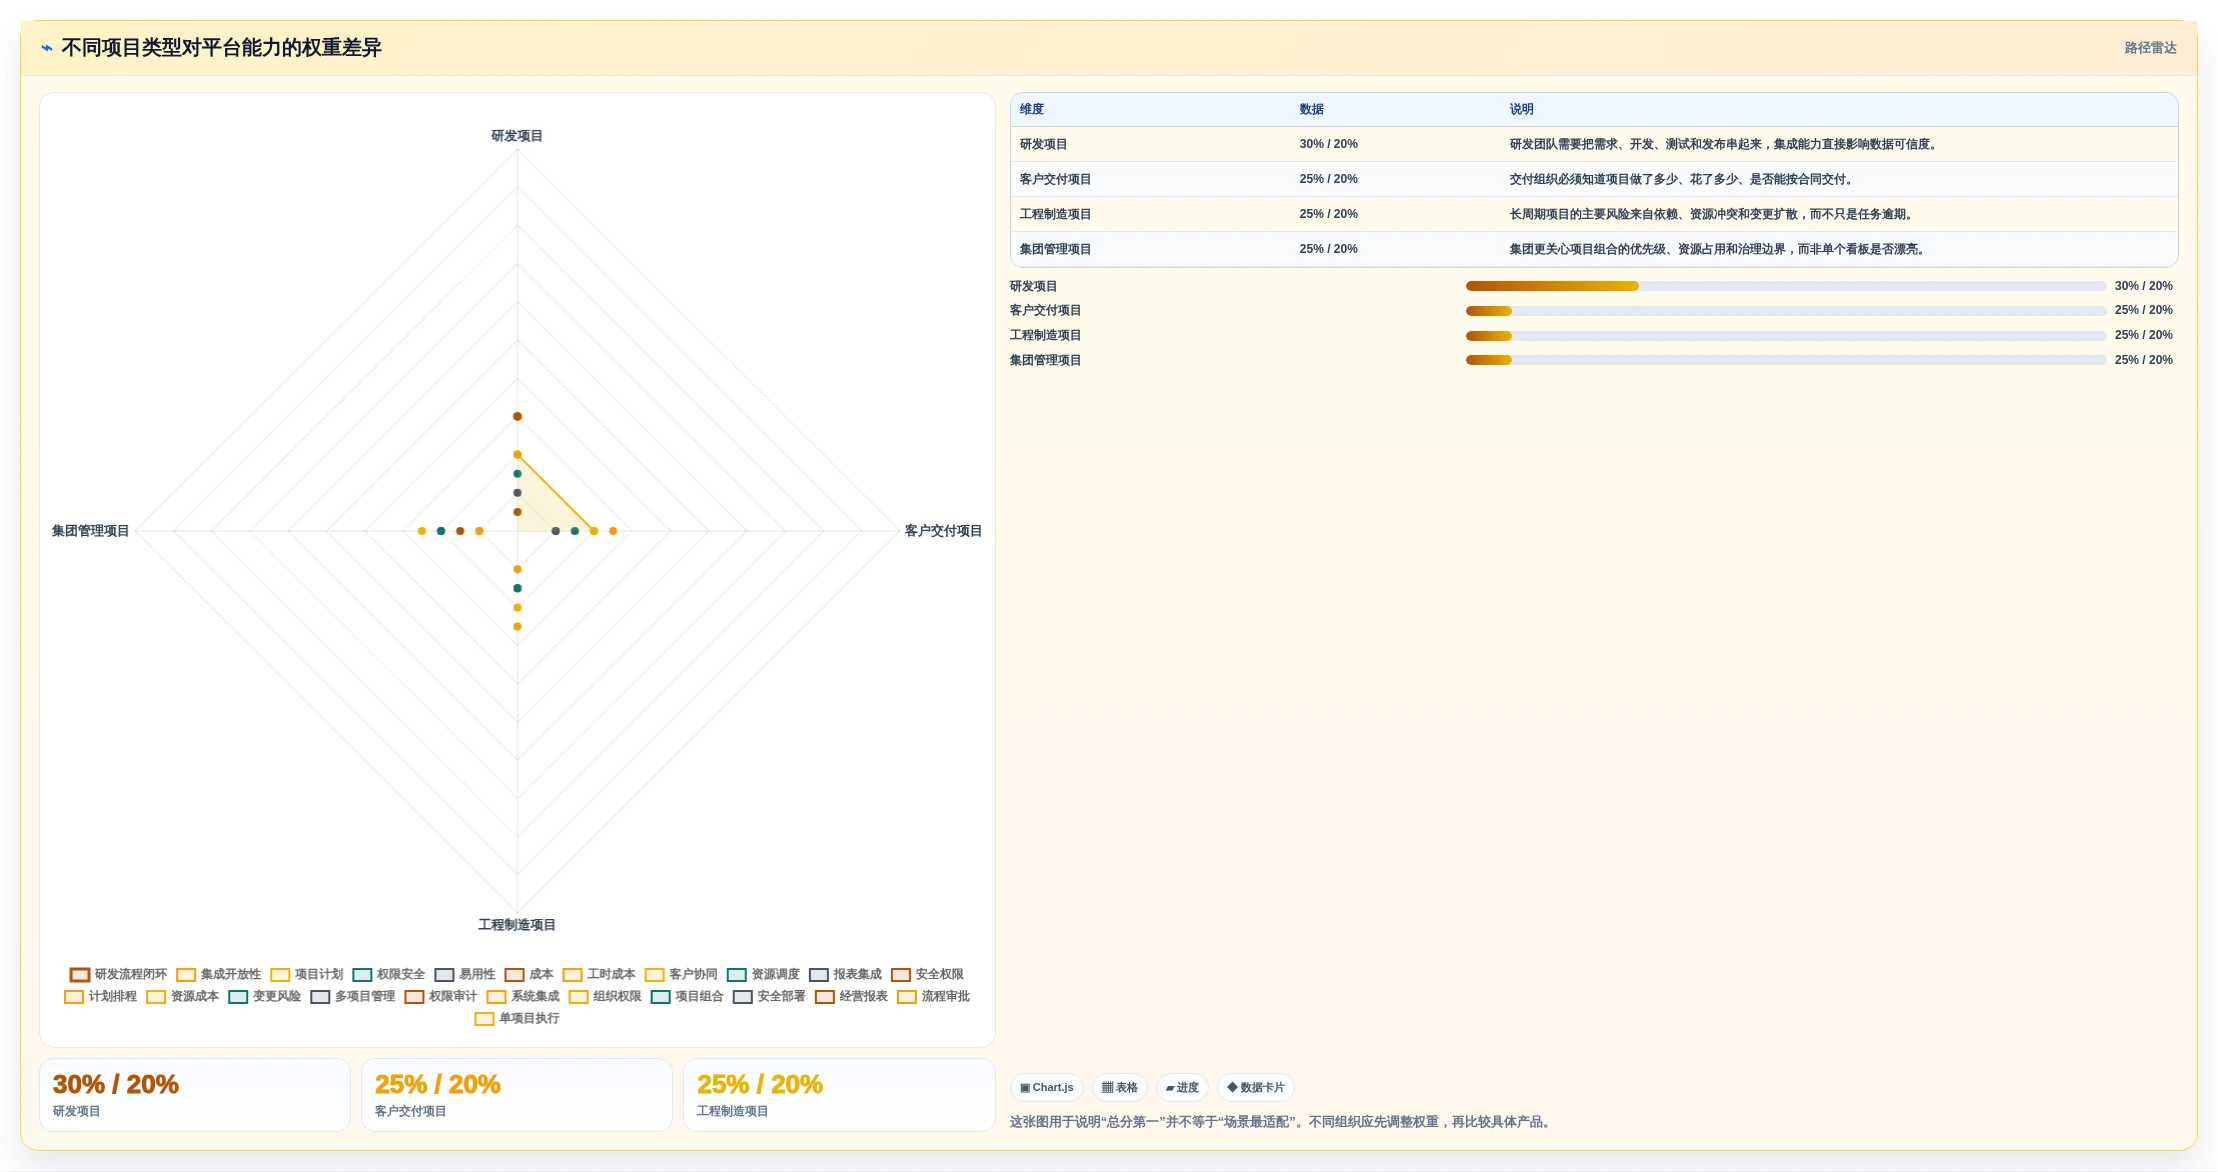Toggle the 集成开放性 legend entry

coord(218,974)
